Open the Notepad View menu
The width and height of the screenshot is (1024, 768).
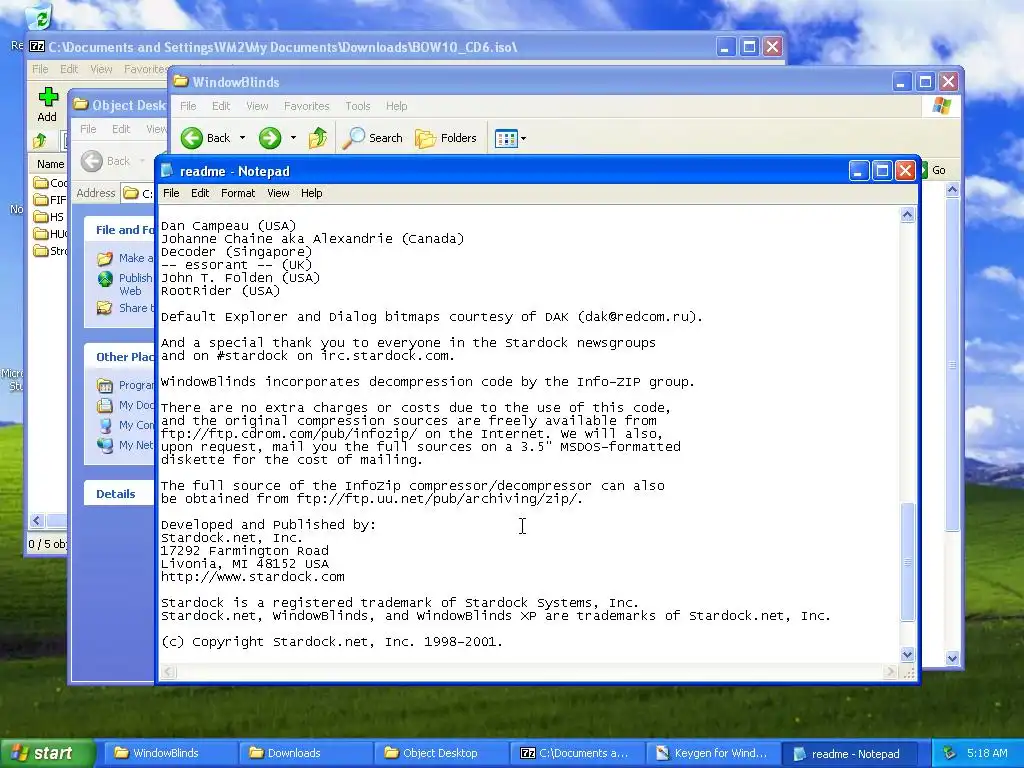point(278,193)
